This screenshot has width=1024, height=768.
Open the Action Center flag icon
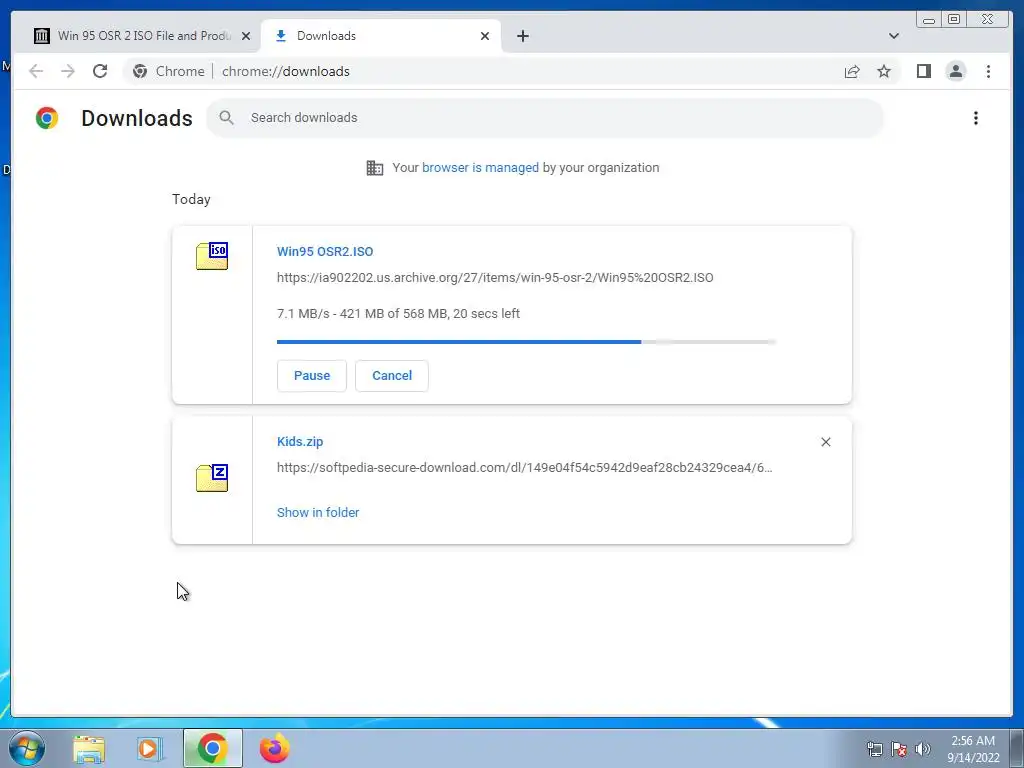[x=899, y=749]
